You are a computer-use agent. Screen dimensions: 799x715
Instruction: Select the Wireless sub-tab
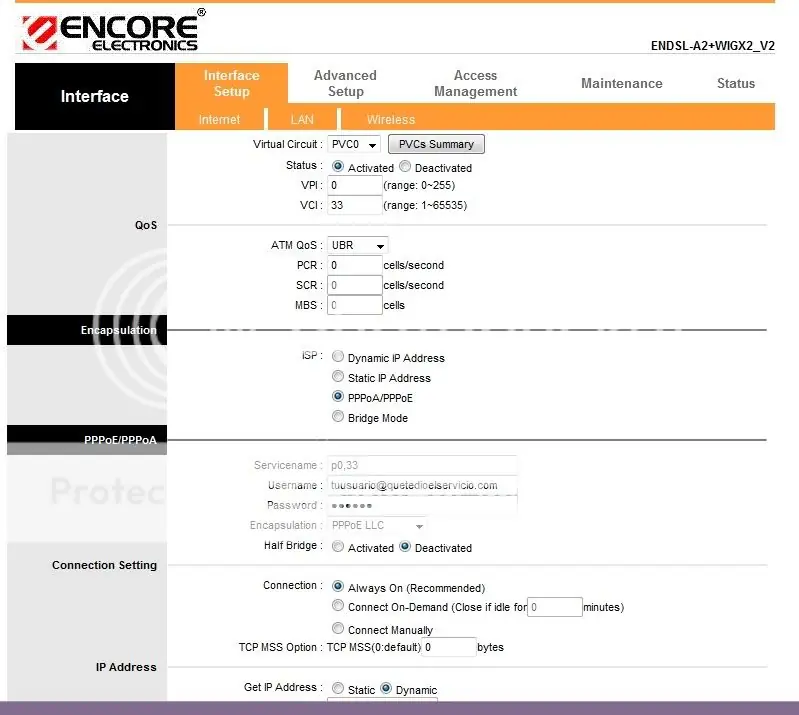click(391, 119)
